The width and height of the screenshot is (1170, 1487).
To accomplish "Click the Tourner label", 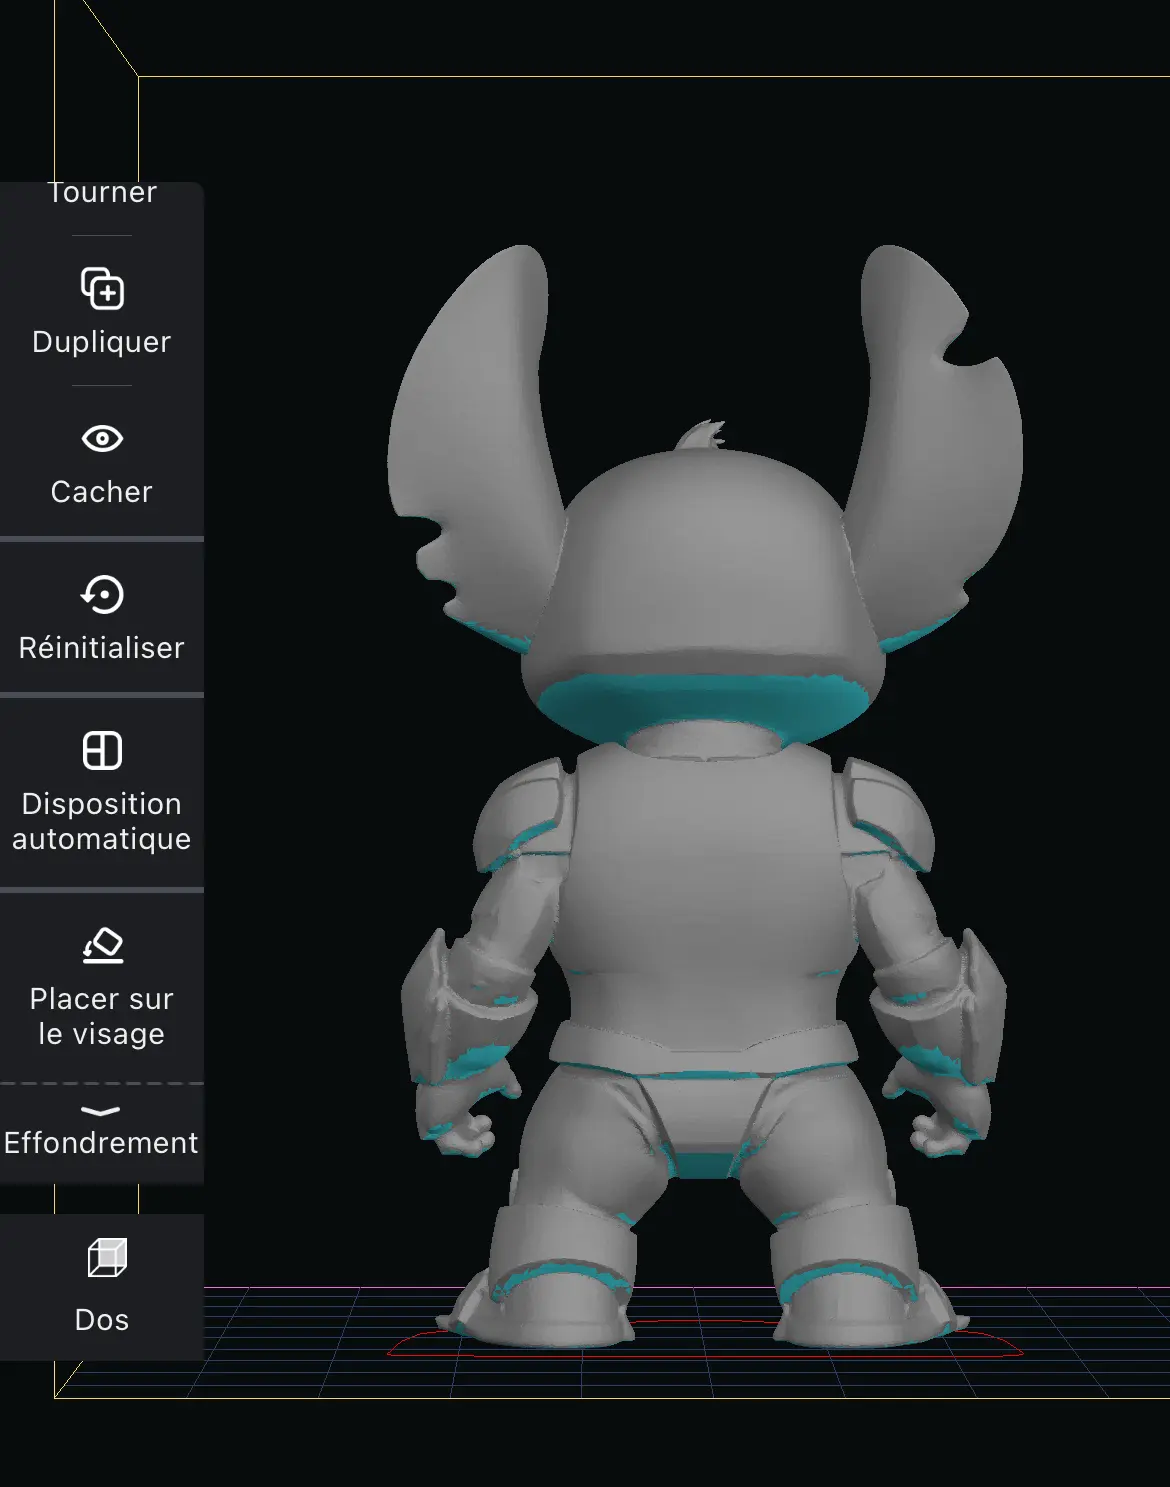I will (102, 192).
